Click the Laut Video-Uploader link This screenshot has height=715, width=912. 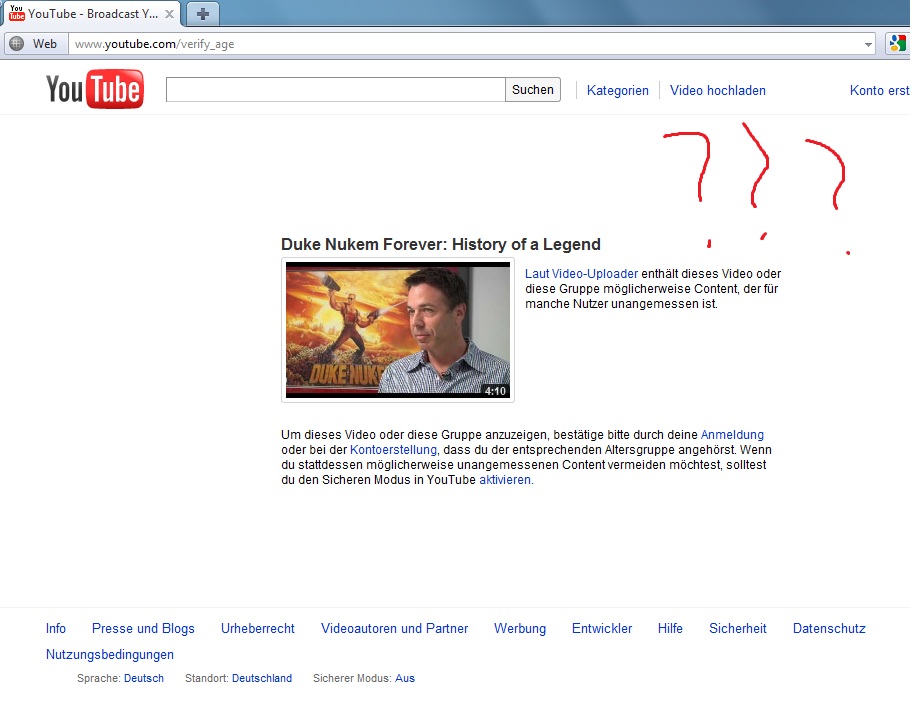(x=582, y=273)
